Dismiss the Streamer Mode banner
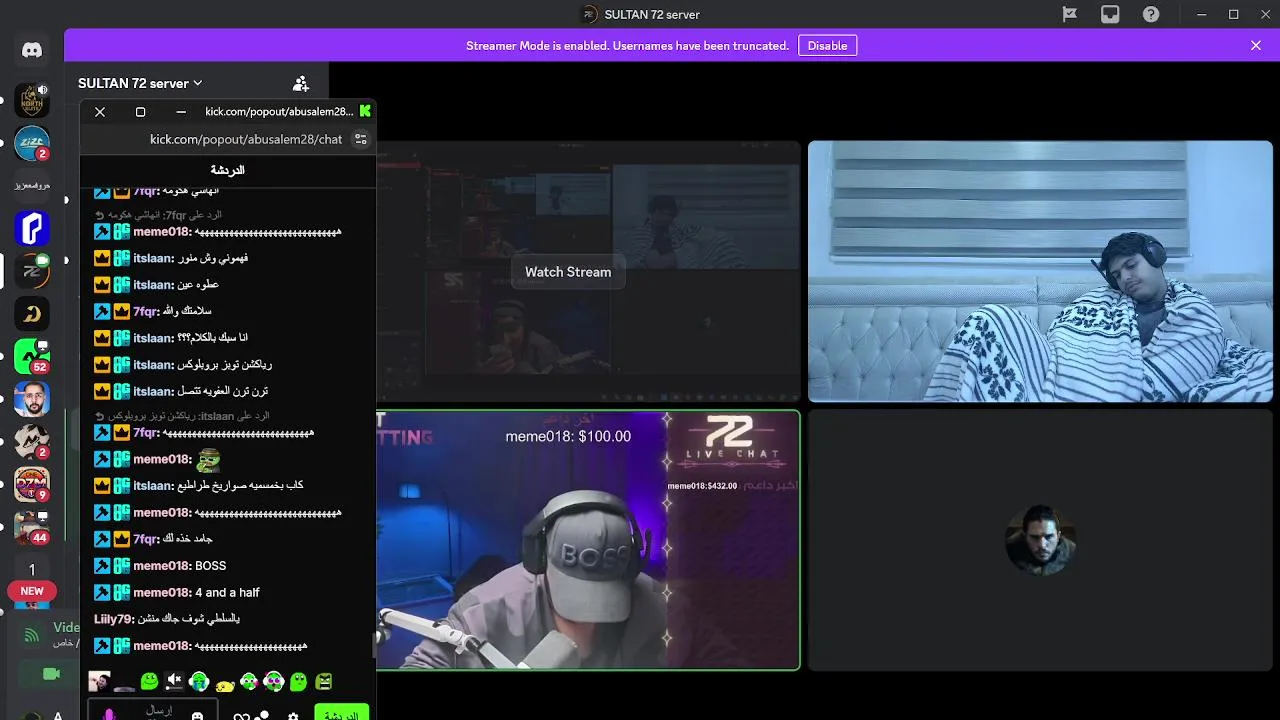The width and height of the screenshot is (1280, 720). point(1256,46)
